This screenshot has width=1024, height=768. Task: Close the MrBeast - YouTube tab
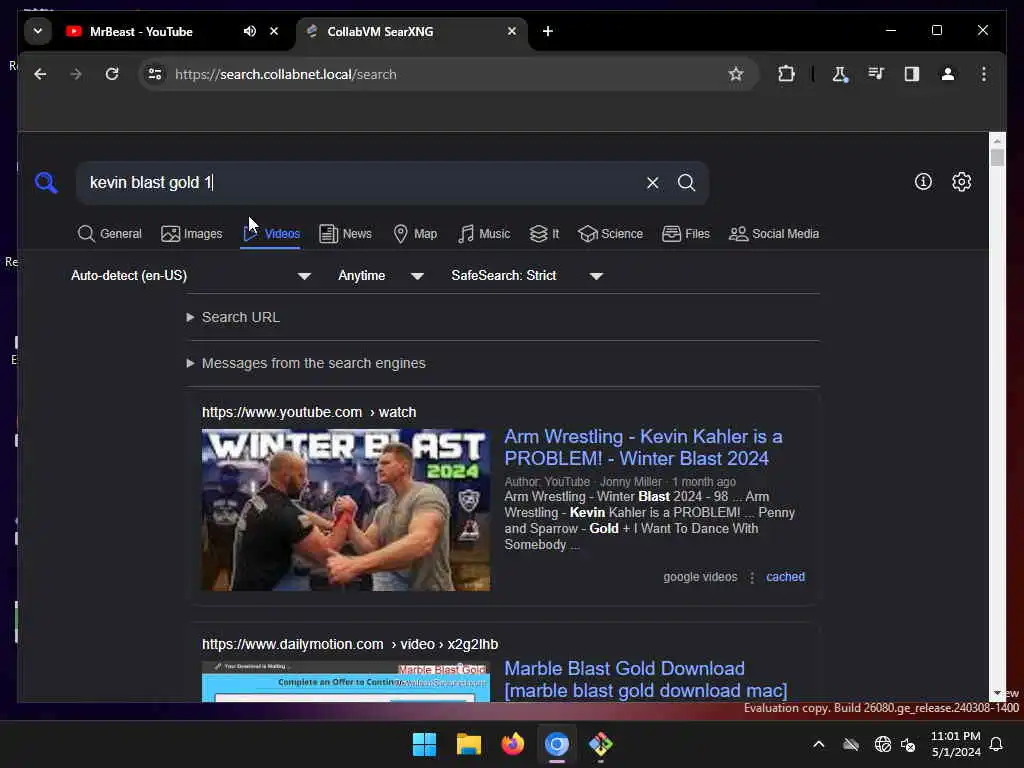pyautogui.click(x=274, y=31)
